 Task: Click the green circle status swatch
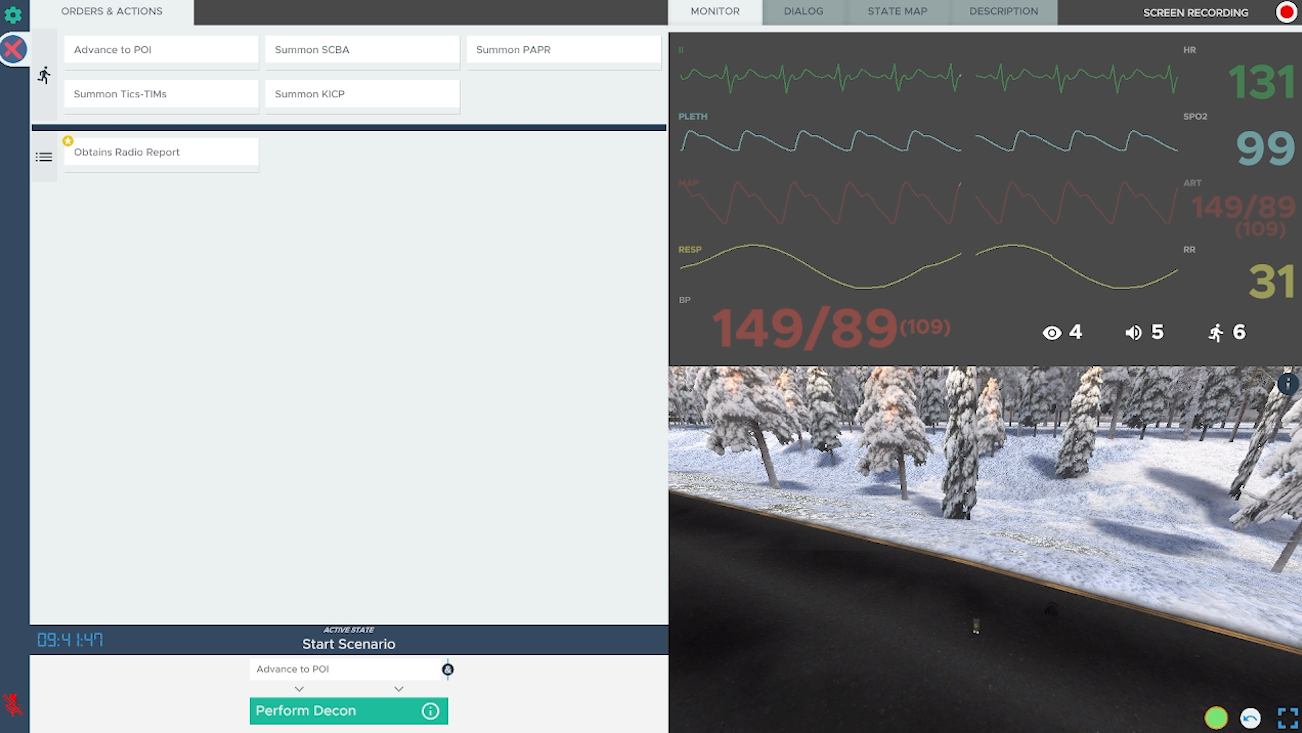(x=1216, y=718)
